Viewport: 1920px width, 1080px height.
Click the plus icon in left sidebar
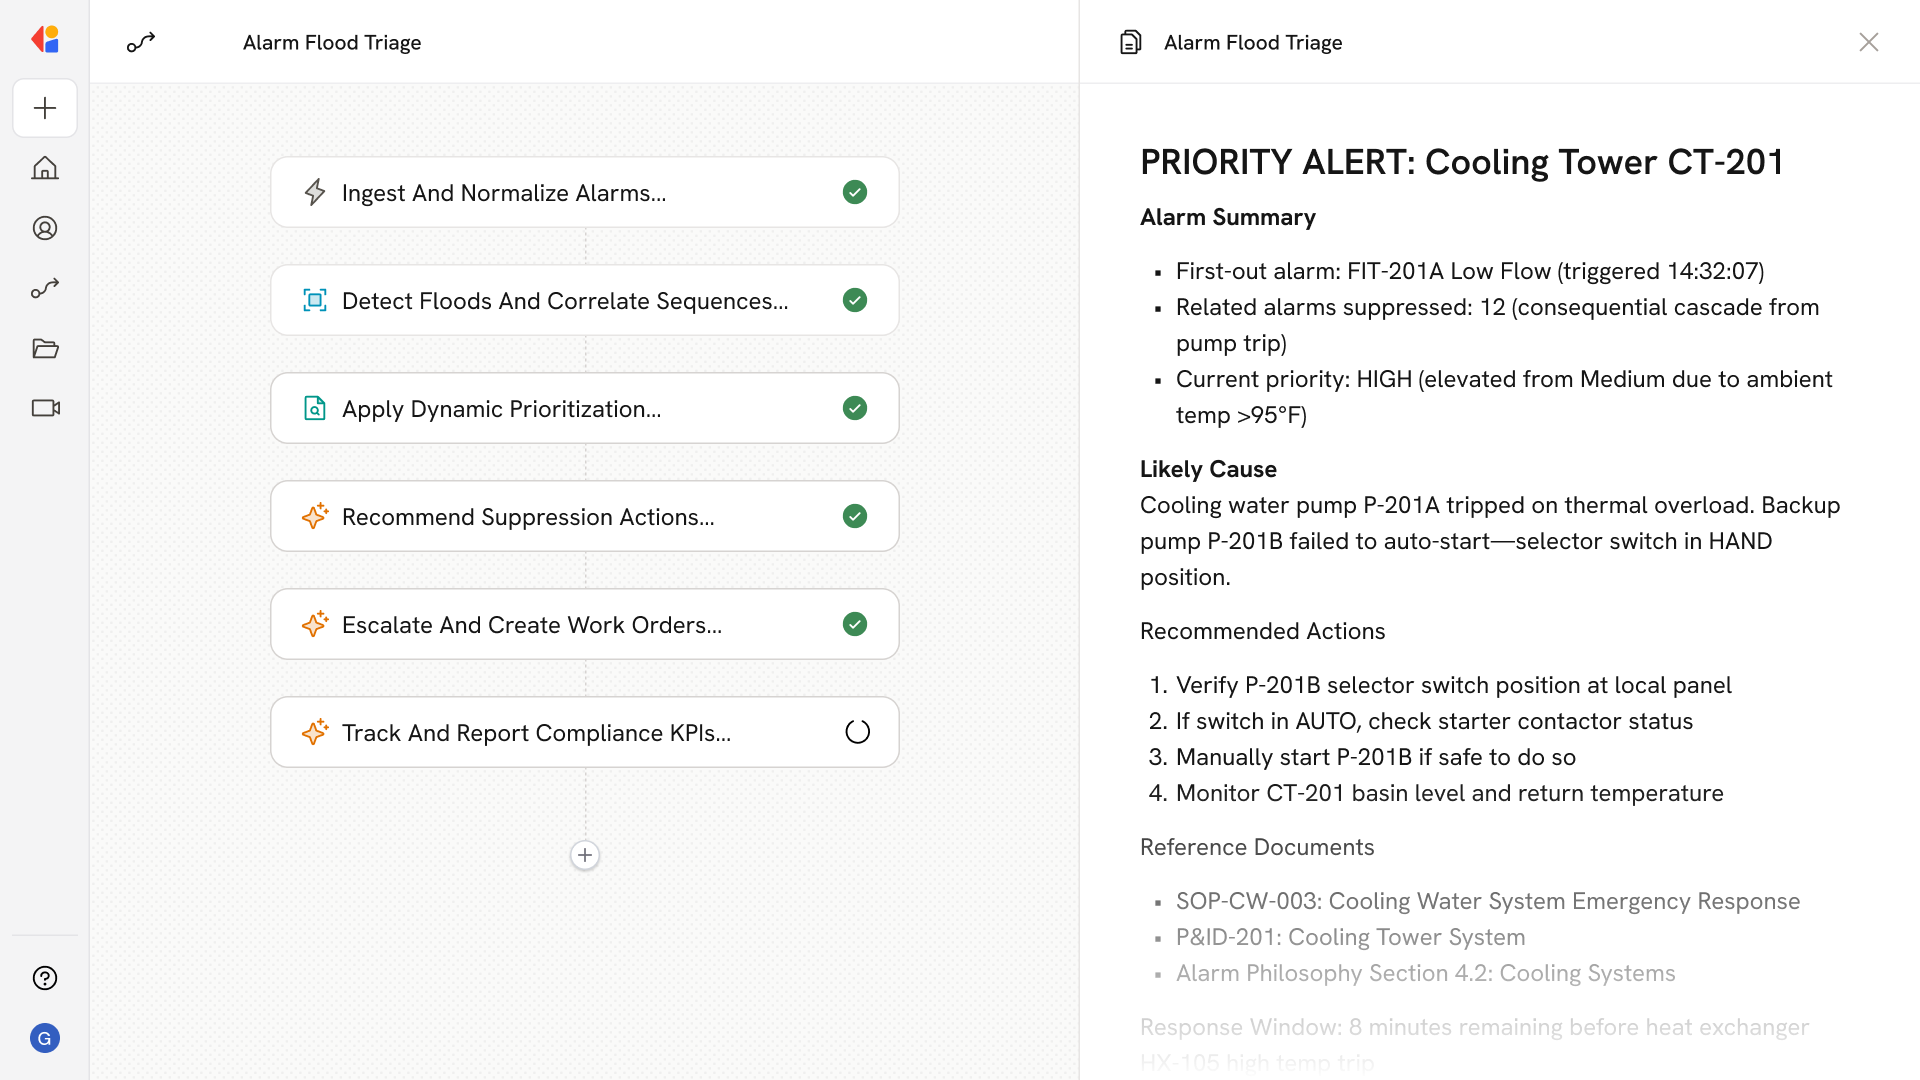[45, 108]
